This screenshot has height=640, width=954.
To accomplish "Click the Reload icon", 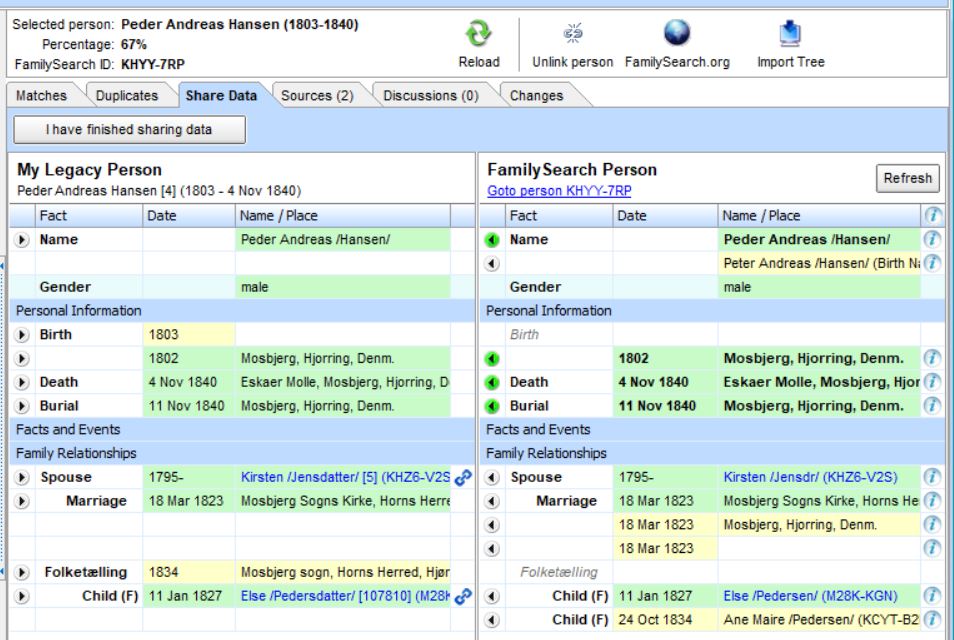I will pos(478,33).
